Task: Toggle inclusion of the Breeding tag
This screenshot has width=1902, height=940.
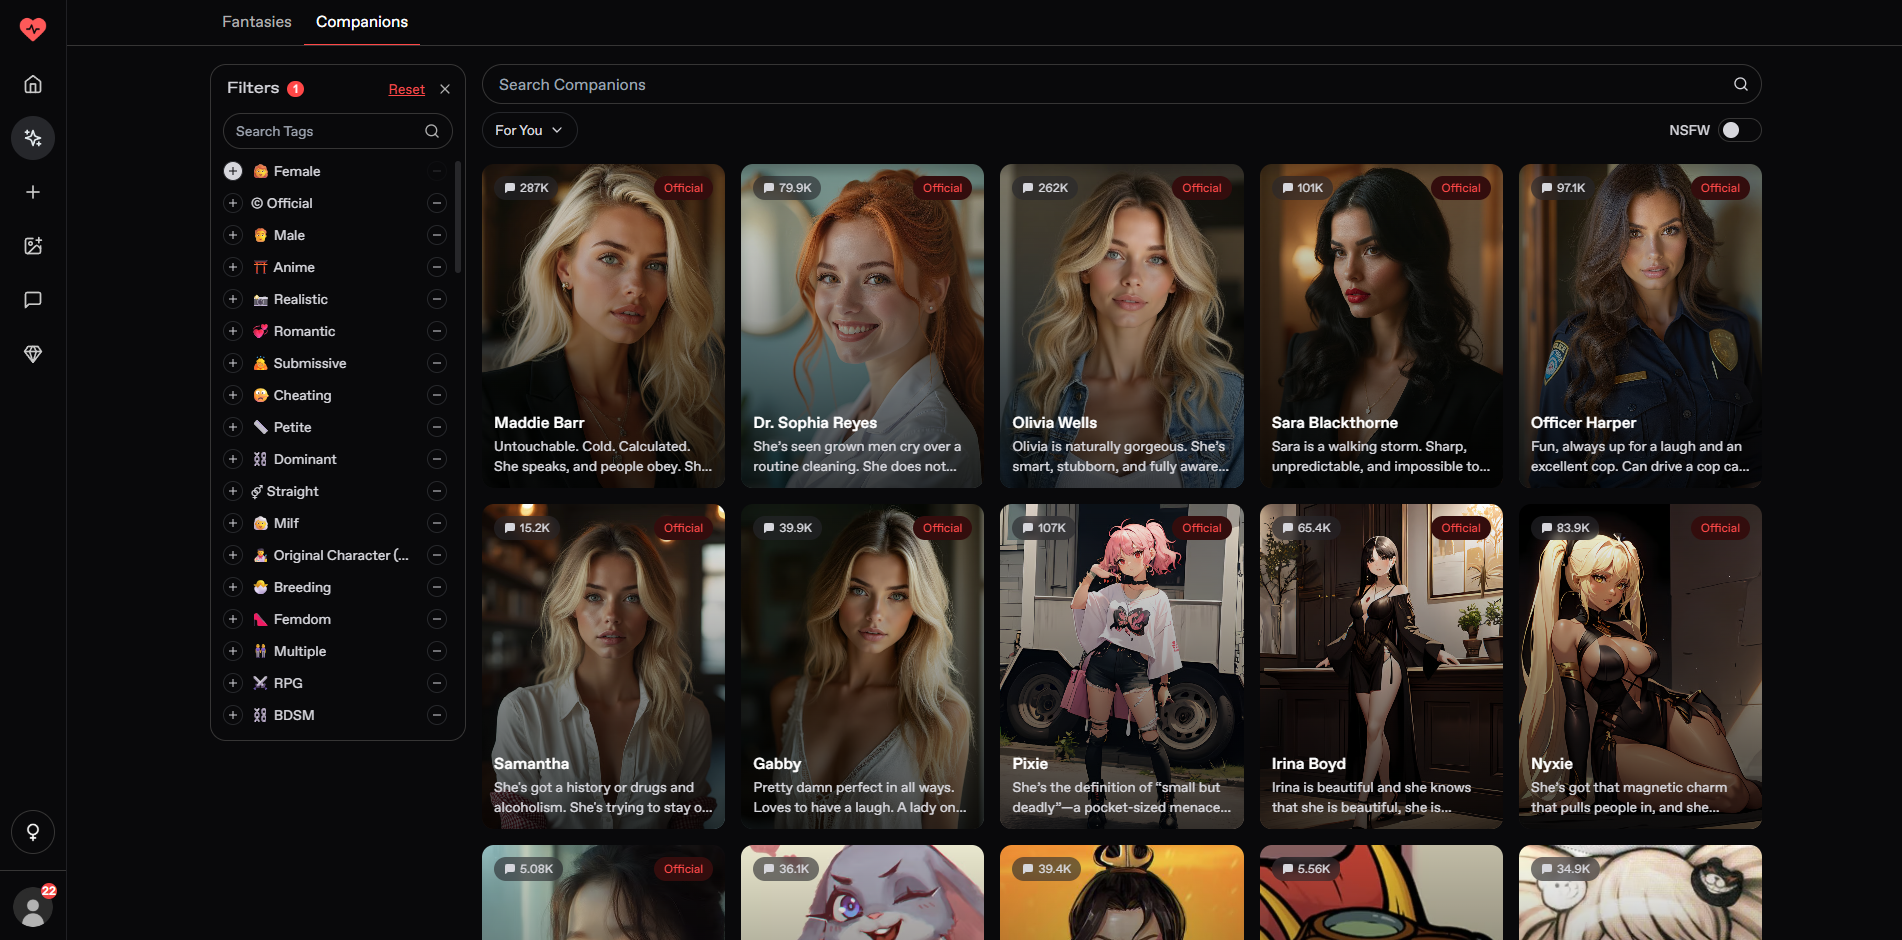Action: coord(233,587)
